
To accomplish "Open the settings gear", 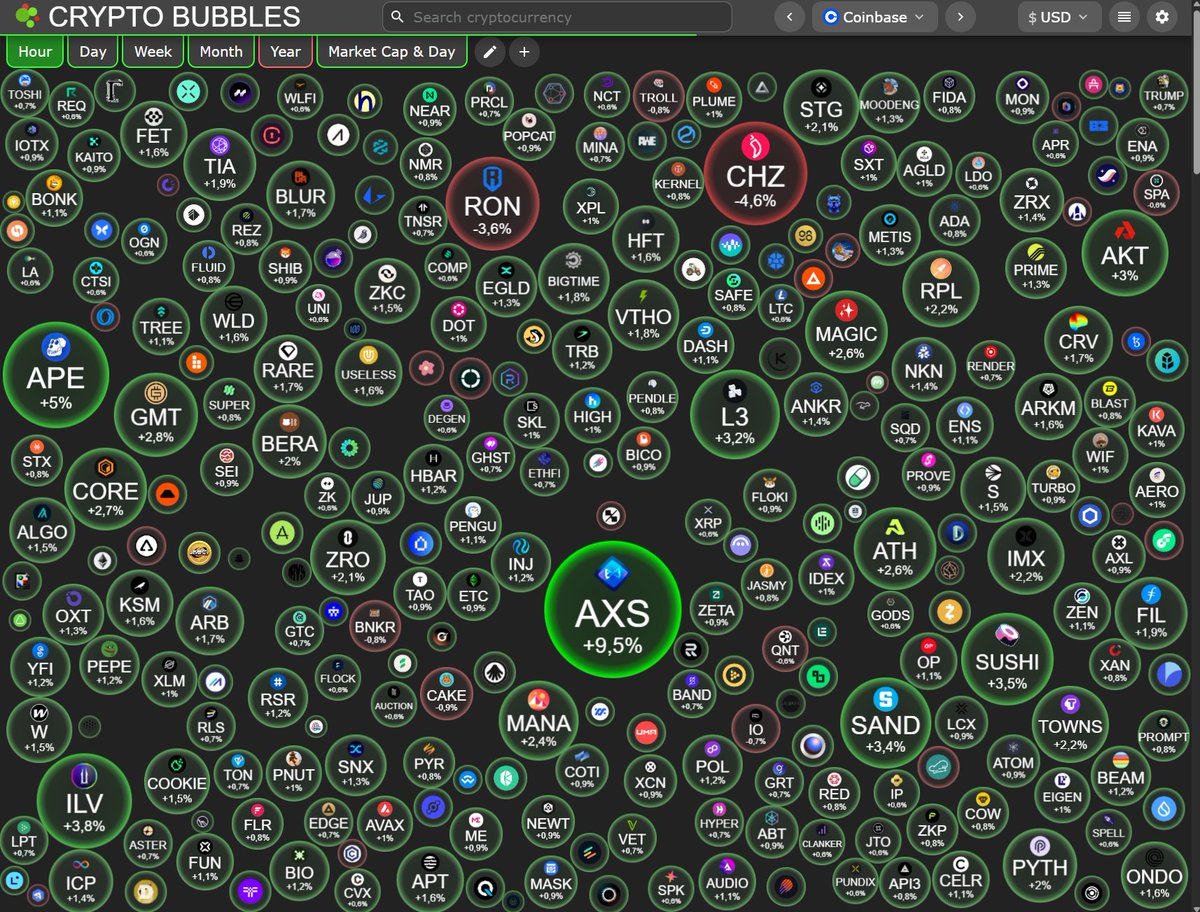I will (1161, 17).
